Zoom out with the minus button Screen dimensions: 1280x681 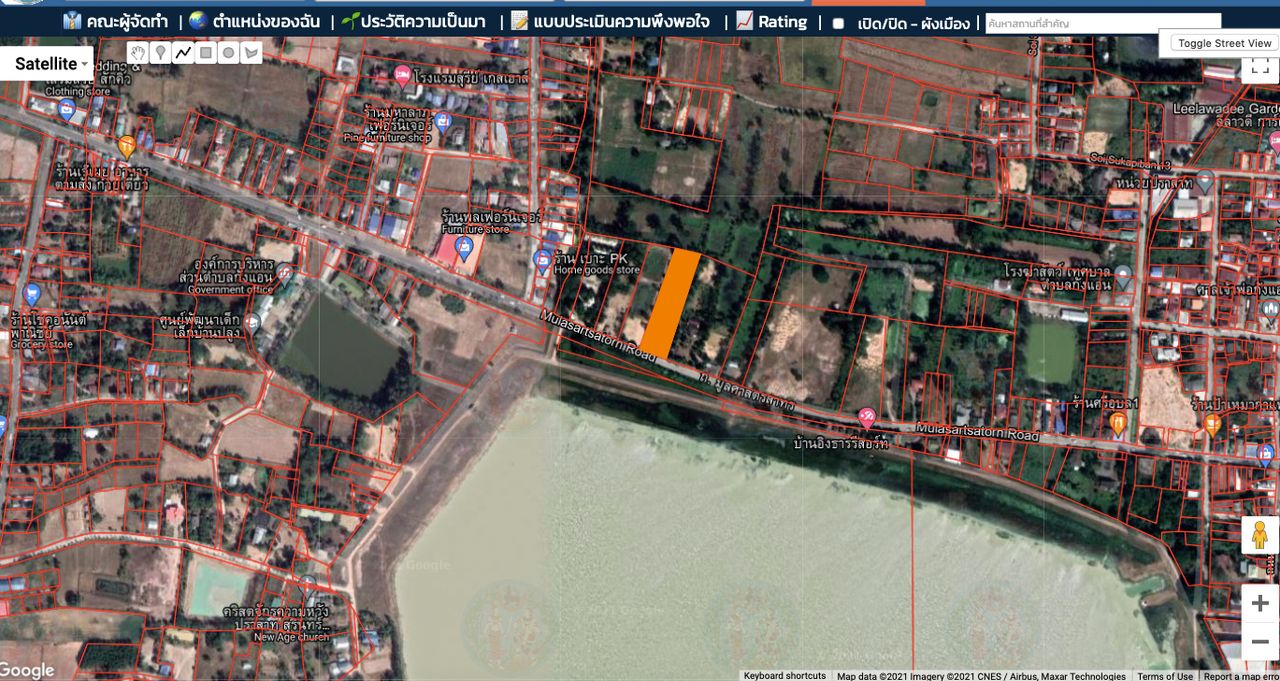pyautogui.click(x=1259, y=641)
